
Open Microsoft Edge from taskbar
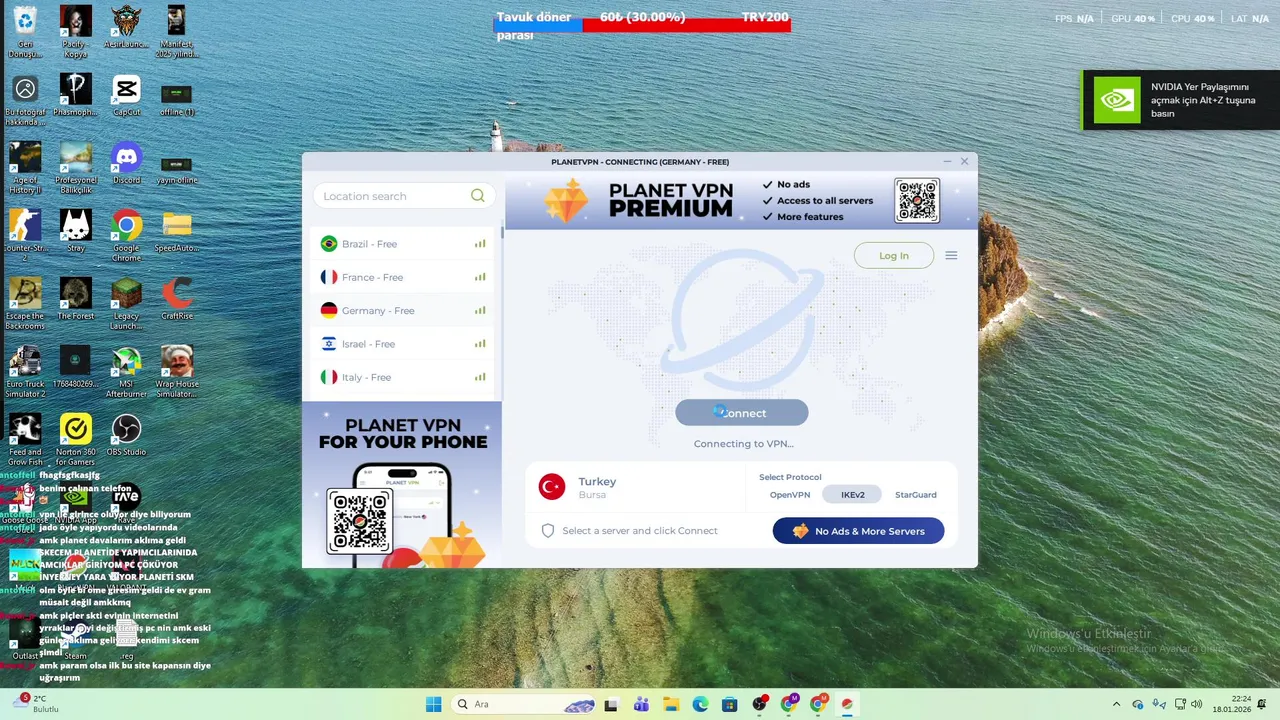tap(700, 704)
